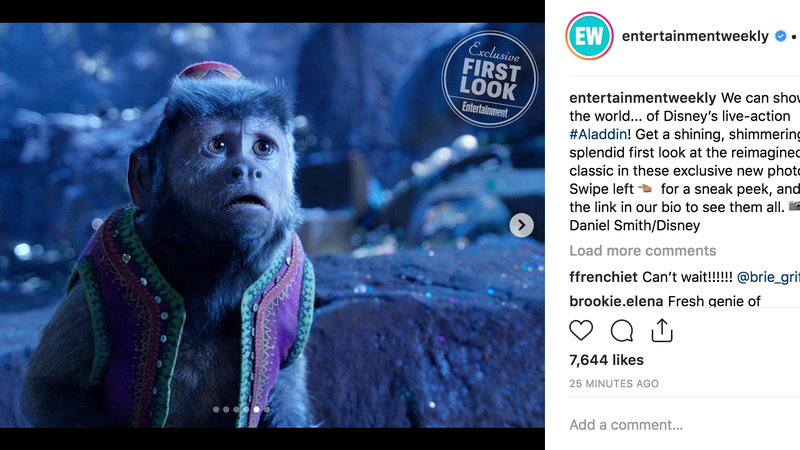Visit commenter brookie.elena's profile
The image size is (800, 450).
pyautogui.click(x=616, y=302)
